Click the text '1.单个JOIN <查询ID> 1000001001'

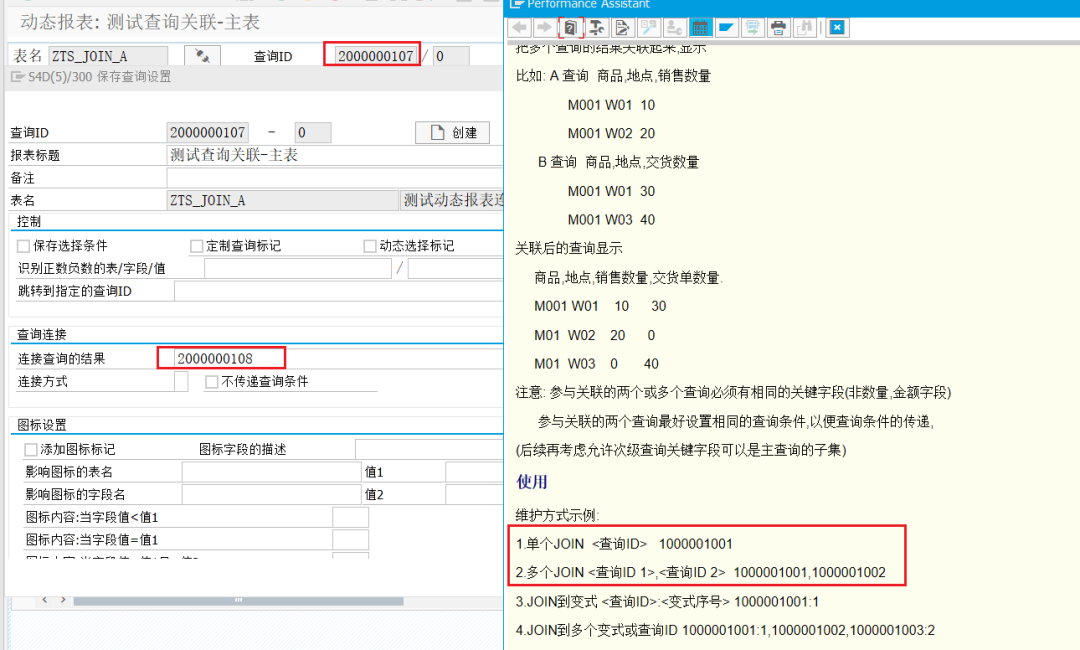pyautogui.click(x=624, y=544)
